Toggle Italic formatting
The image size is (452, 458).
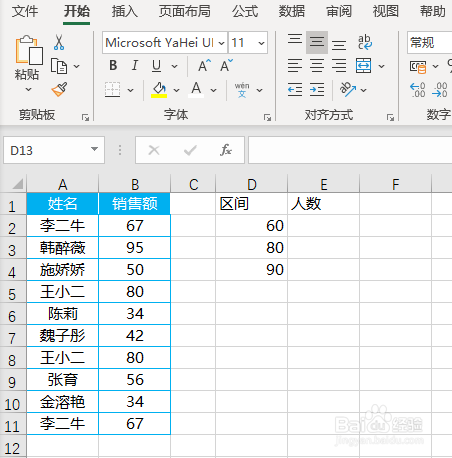[135, 65]
